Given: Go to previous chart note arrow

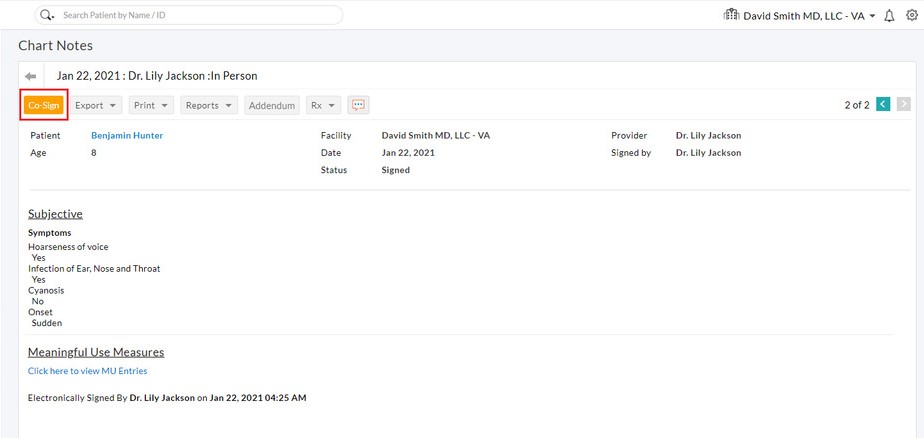Looking at the screenshot, I should tap(883, 104).
